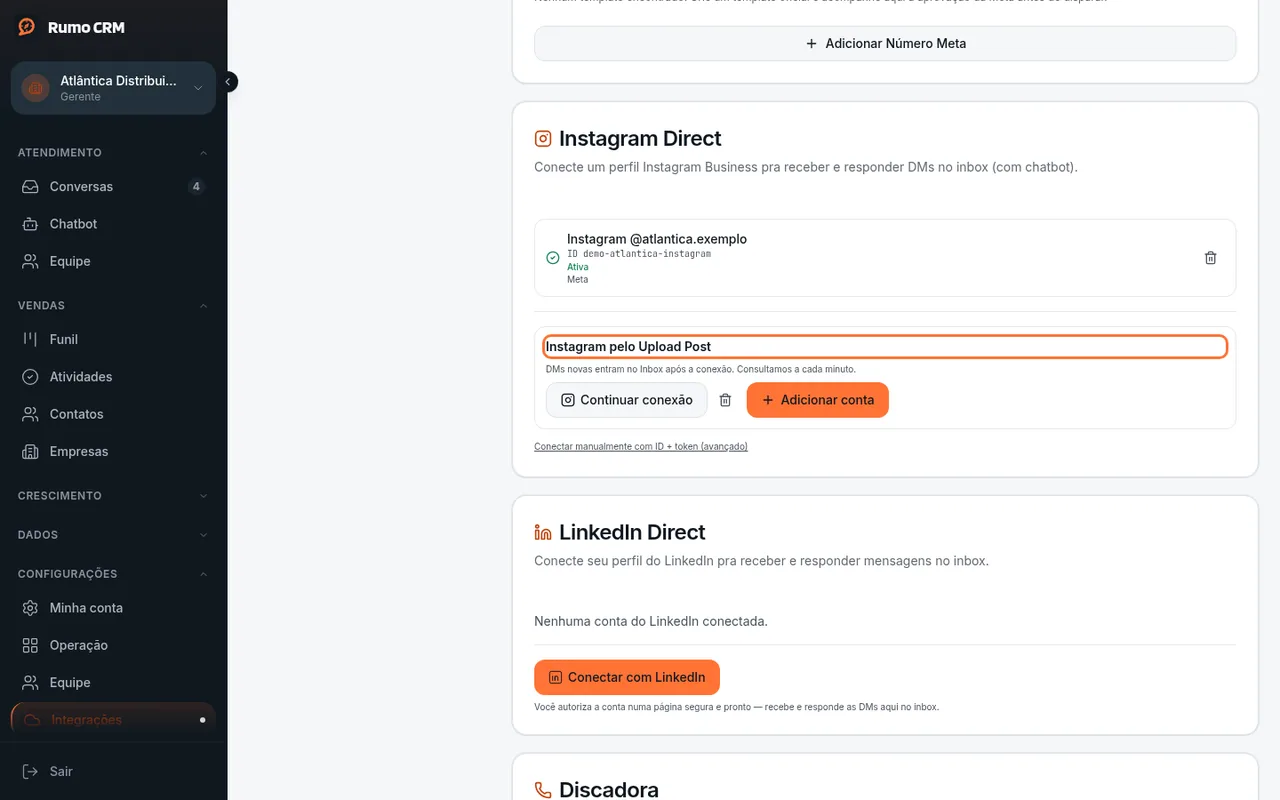Open Conversas inbox
This screenshot has width=1280, height=800.
pyautogui.click(x=113, y=187)
